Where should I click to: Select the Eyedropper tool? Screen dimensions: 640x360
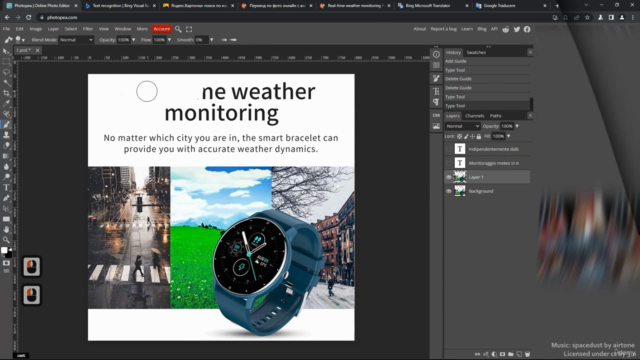coord(6,104)
